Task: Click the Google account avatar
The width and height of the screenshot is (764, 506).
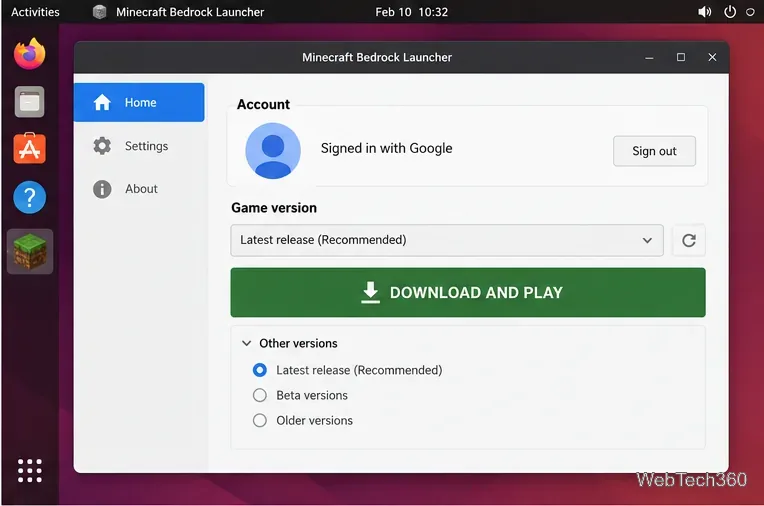Action: click(x=273, y=151)
